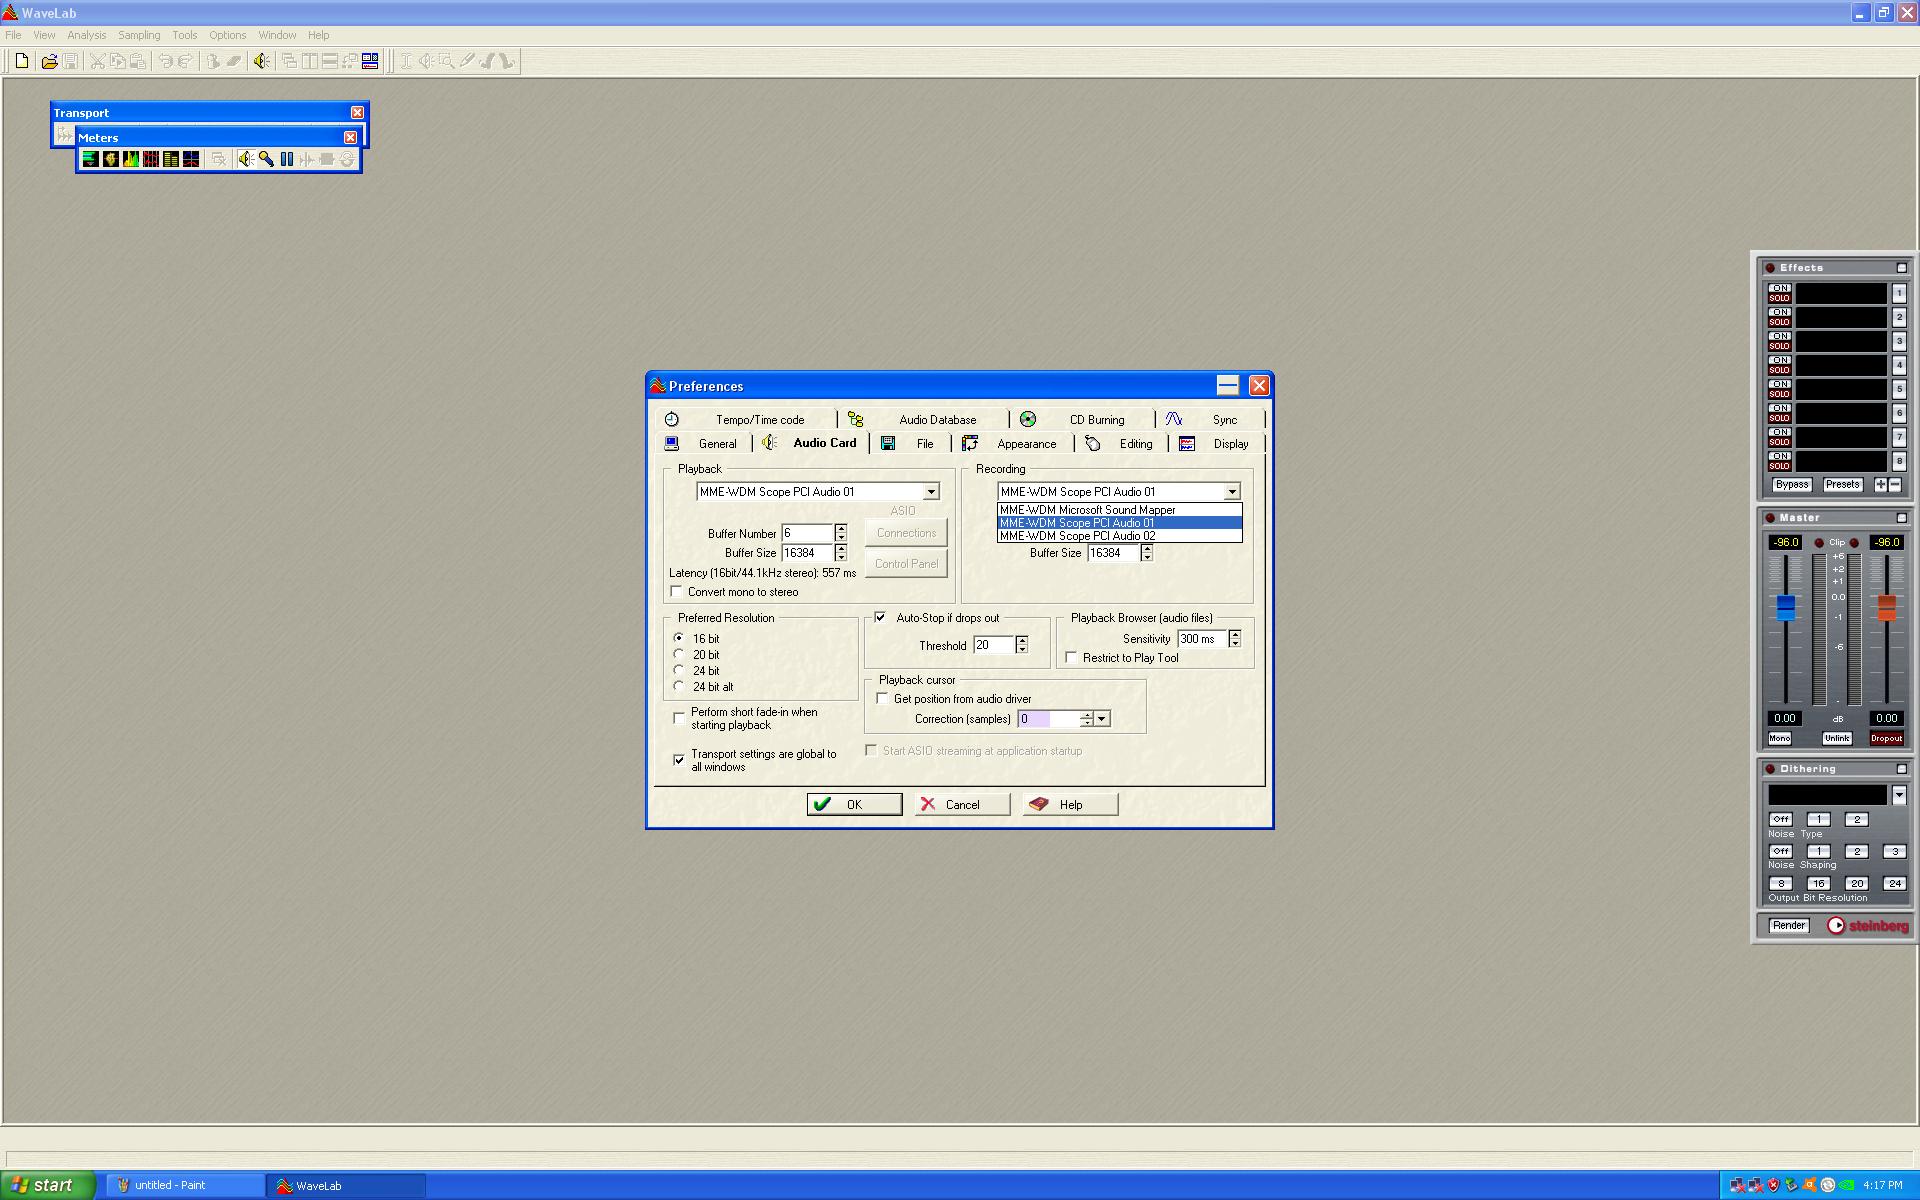
Task: Close the Meters floating panel
Action: tap(350, 137)
